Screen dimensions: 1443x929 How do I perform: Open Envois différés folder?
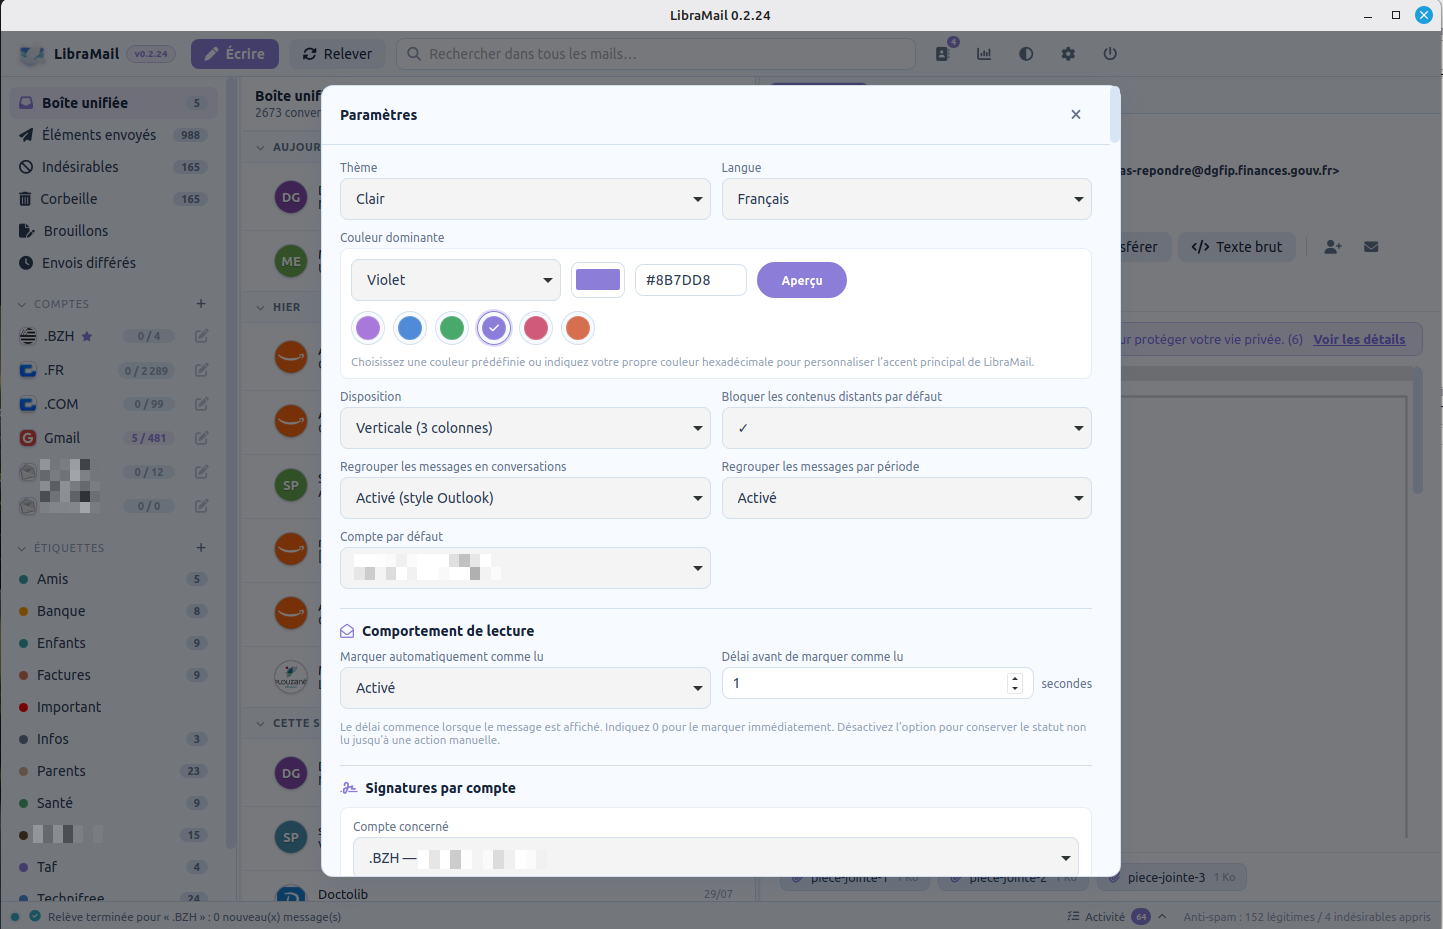(x=113, y=263)
